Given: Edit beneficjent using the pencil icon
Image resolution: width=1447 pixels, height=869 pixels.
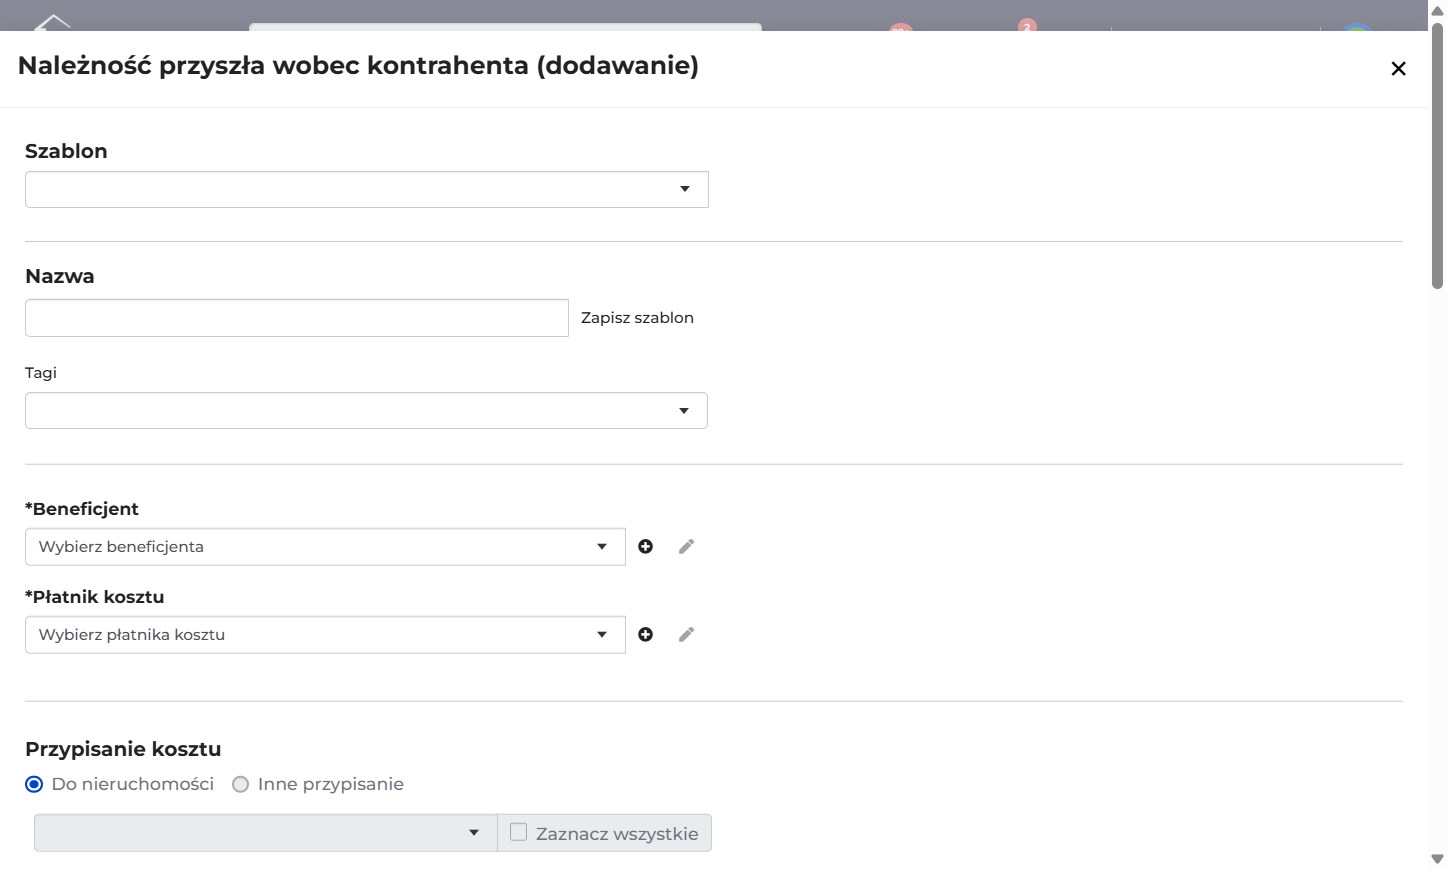Looking at the screenshot, I should (686, 546).
